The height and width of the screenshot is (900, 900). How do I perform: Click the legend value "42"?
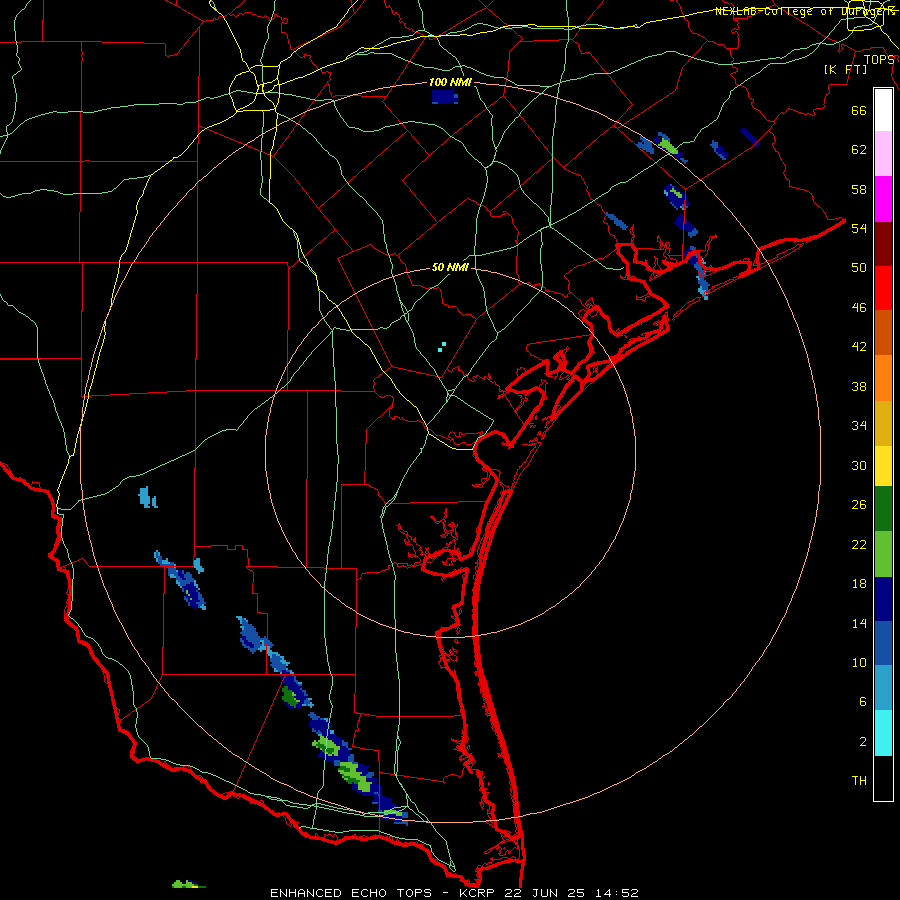tap(859, 347)
